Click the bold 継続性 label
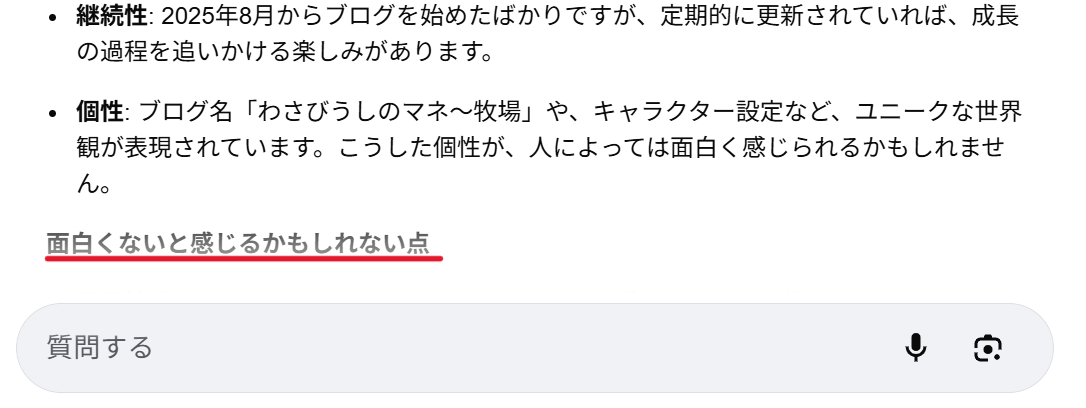Screen dimensions: 1086x408 click(x=112, y=17)
